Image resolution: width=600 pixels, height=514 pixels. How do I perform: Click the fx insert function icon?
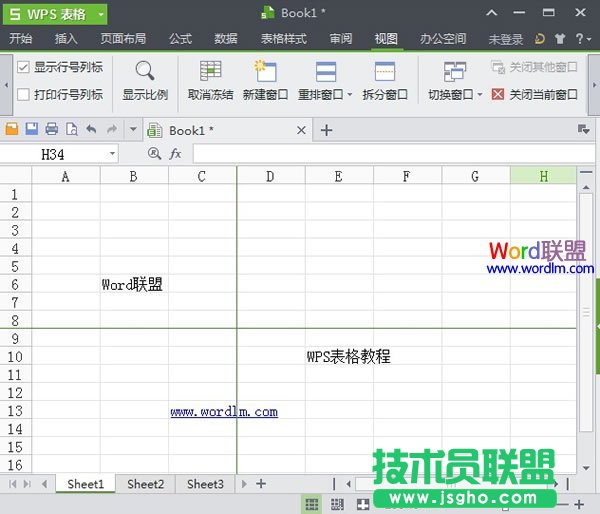point(175,153)
